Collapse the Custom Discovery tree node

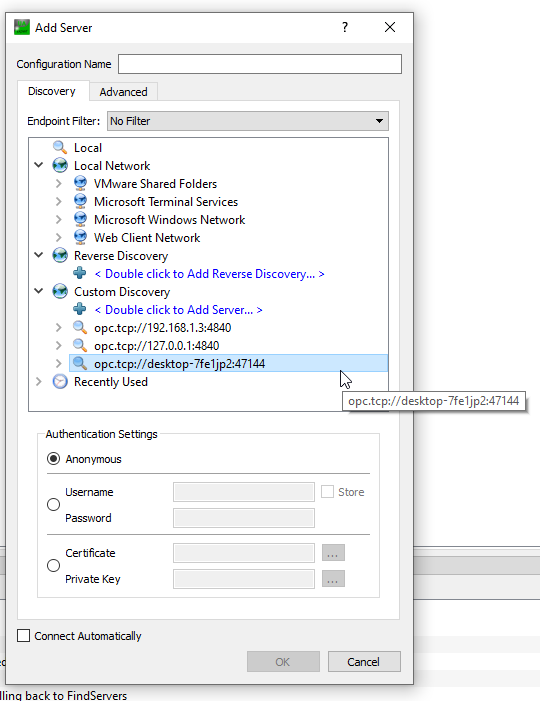[x=39, y=291]
